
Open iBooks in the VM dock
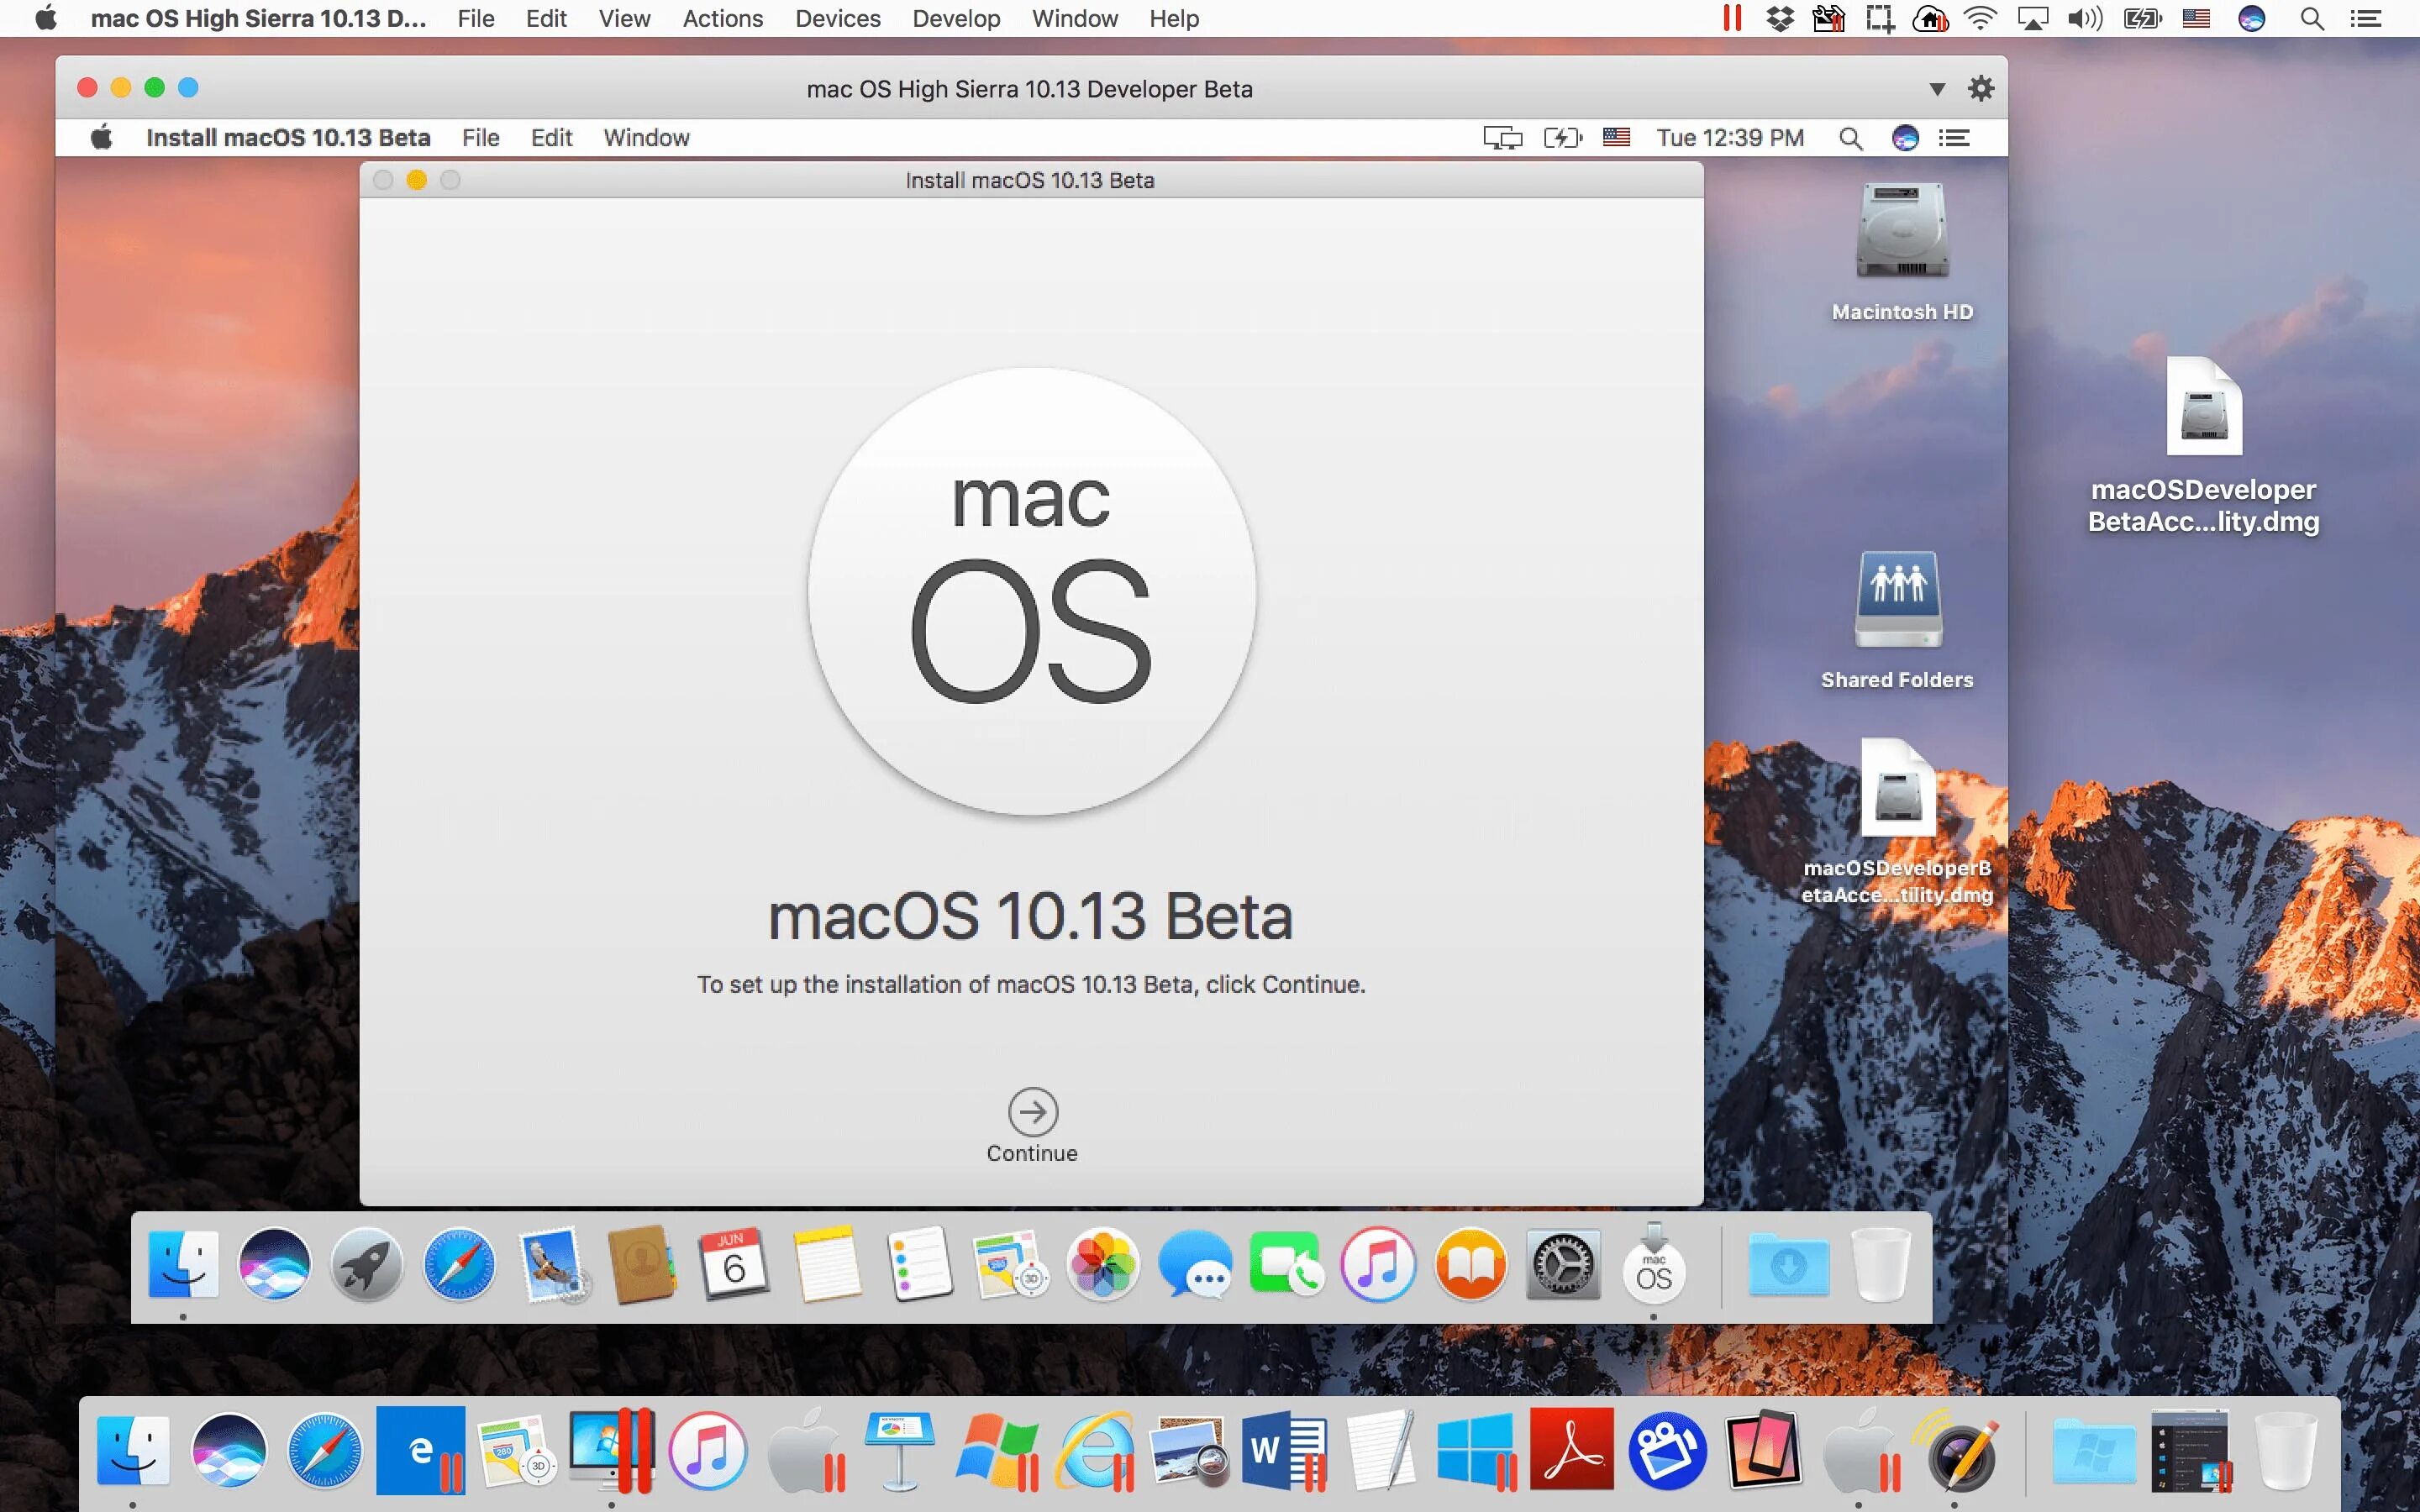[1470, 1264]
